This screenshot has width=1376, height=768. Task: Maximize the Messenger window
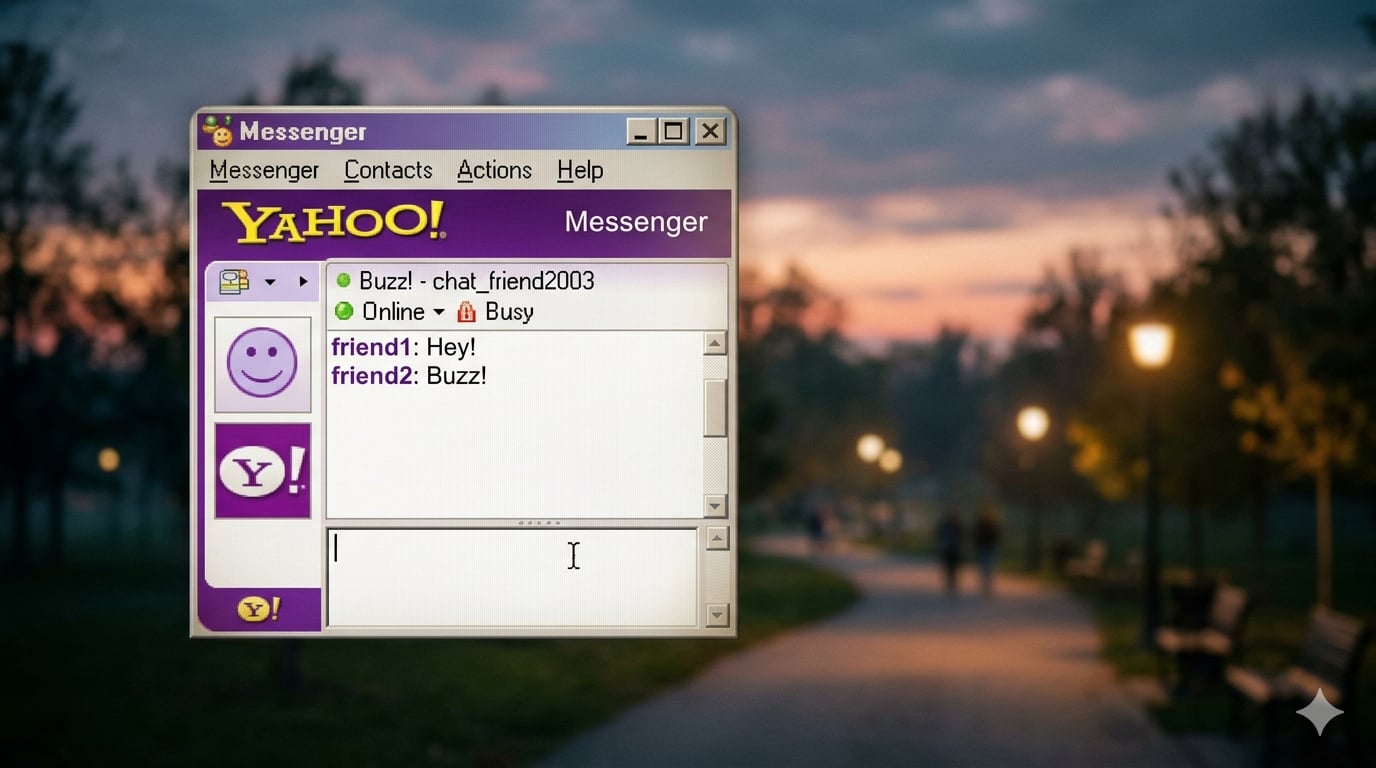674,131
